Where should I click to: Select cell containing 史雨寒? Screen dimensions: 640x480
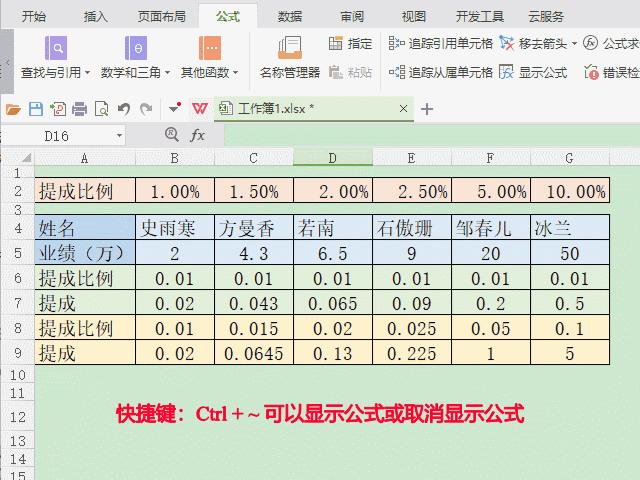[175, 228]
